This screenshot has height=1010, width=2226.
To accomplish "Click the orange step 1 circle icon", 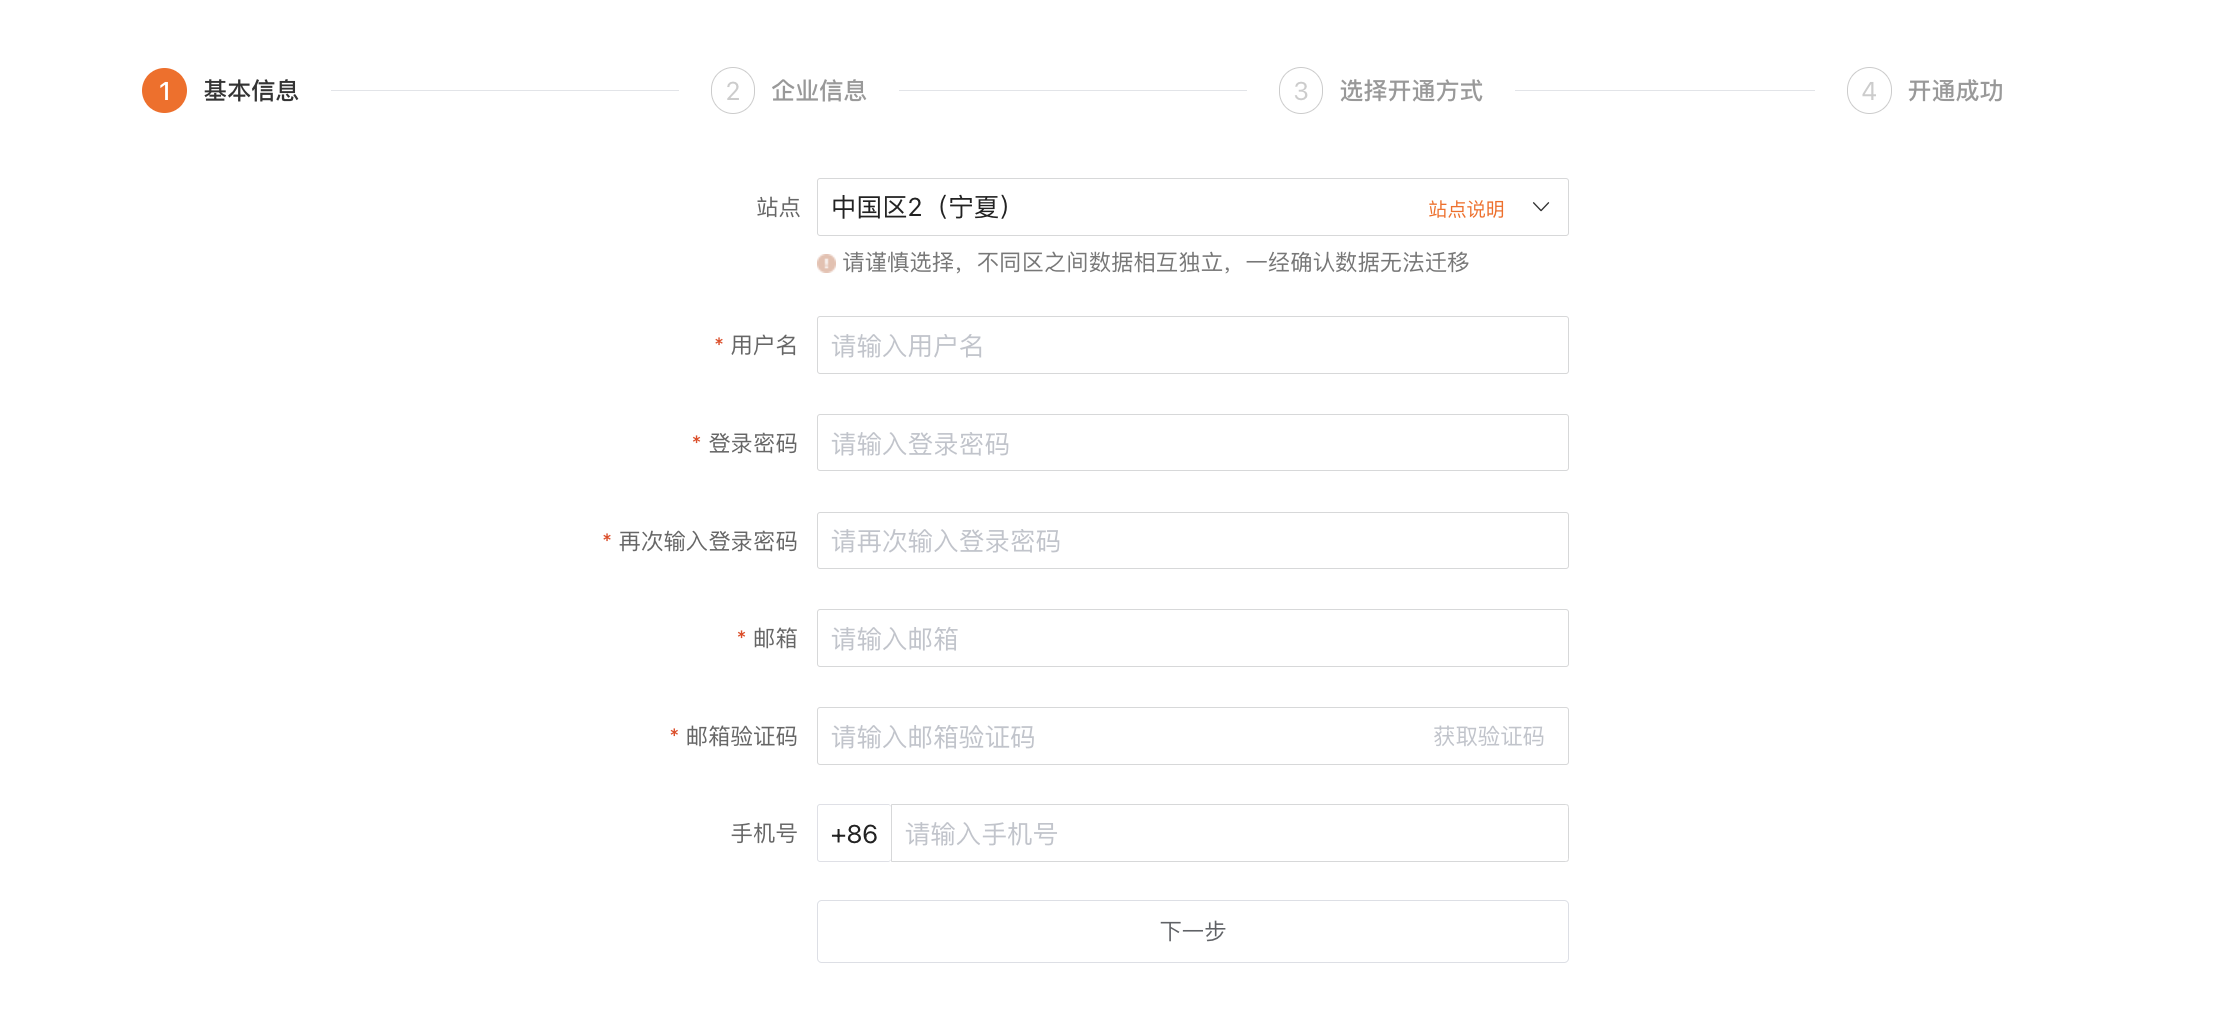I will tap(164, 91).
